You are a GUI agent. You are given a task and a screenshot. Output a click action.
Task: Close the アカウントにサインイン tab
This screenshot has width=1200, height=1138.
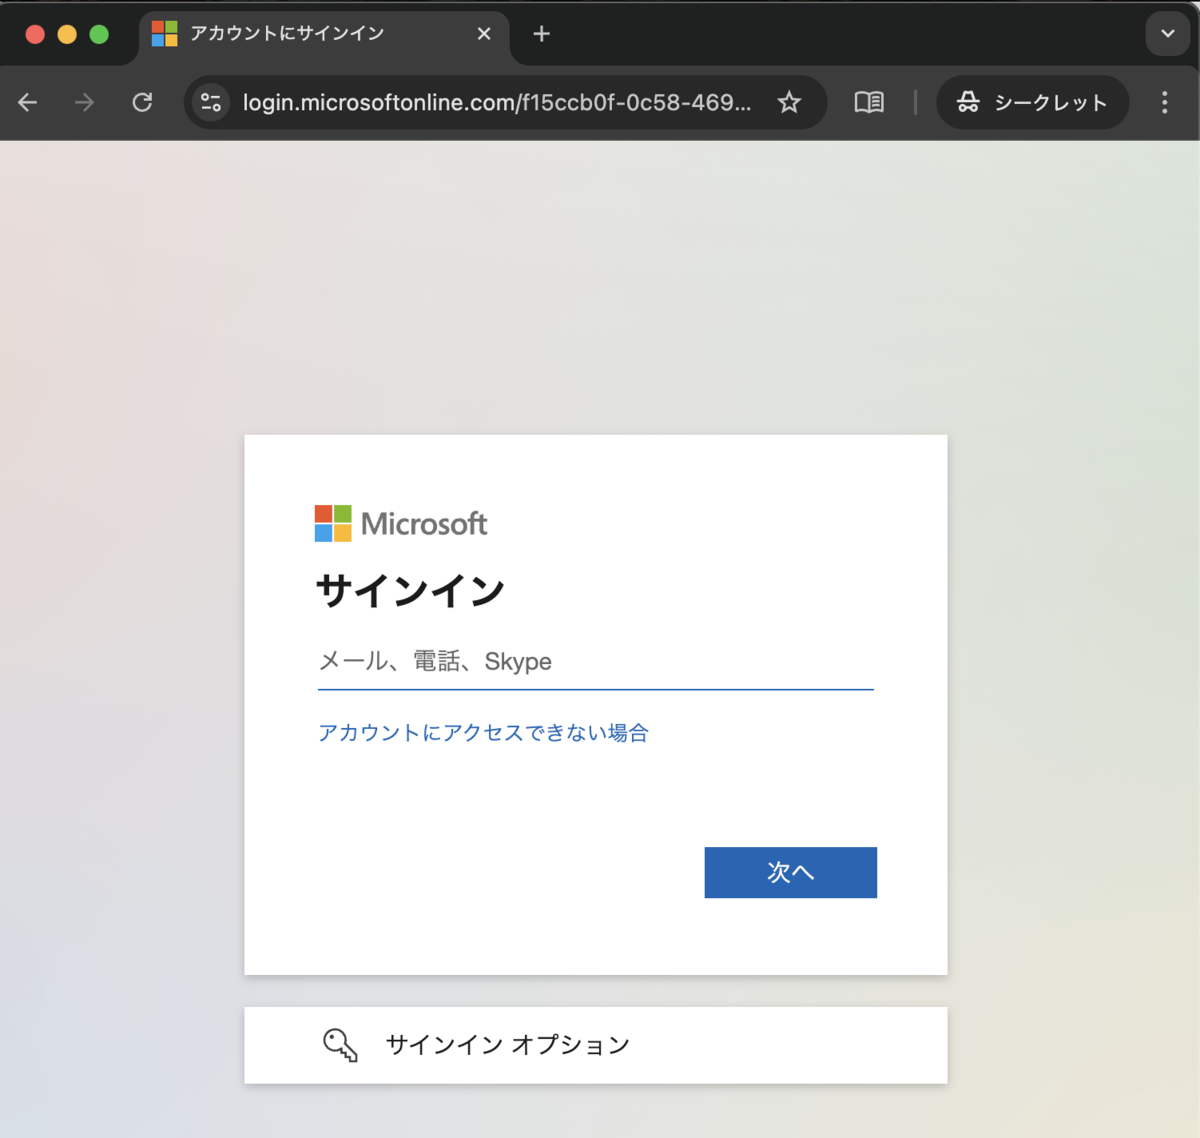pyautogui.click(x=484, y=34)
